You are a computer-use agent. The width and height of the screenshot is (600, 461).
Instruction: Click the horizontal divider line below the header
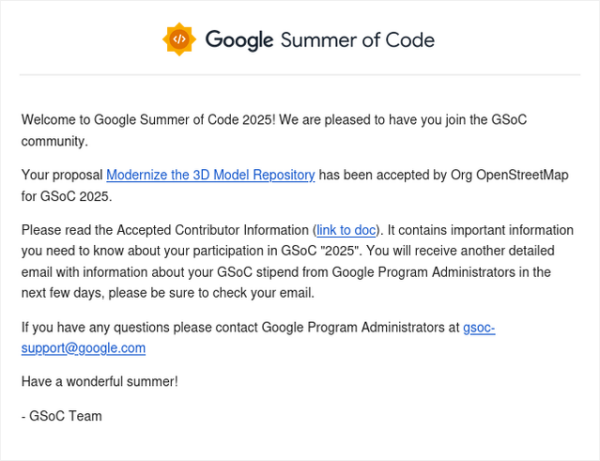[300, 75]
